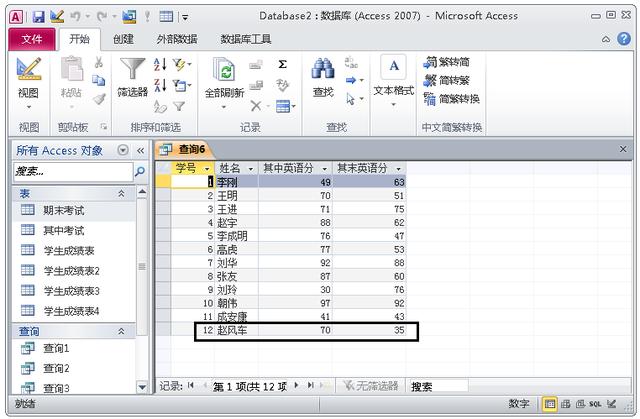Click the Text Format A icon
This screenshot has height=419, width=640.
click(394, 67)
